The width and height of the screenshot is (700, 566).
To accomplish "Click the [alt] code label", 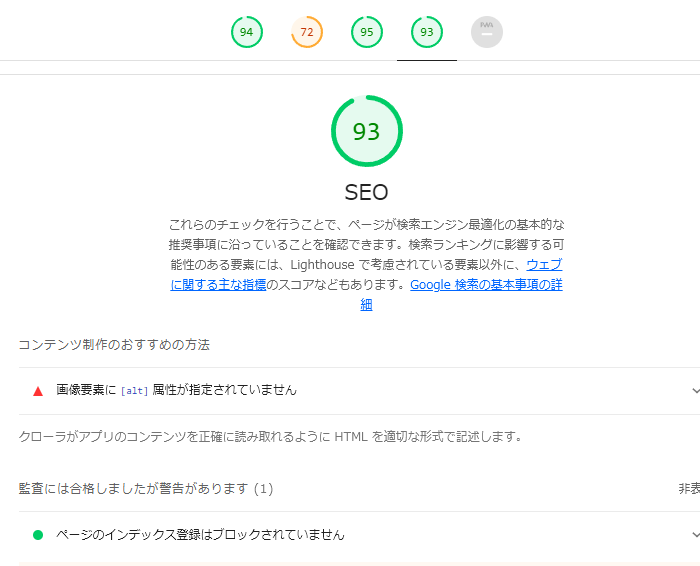I will (x=134, y=391).
